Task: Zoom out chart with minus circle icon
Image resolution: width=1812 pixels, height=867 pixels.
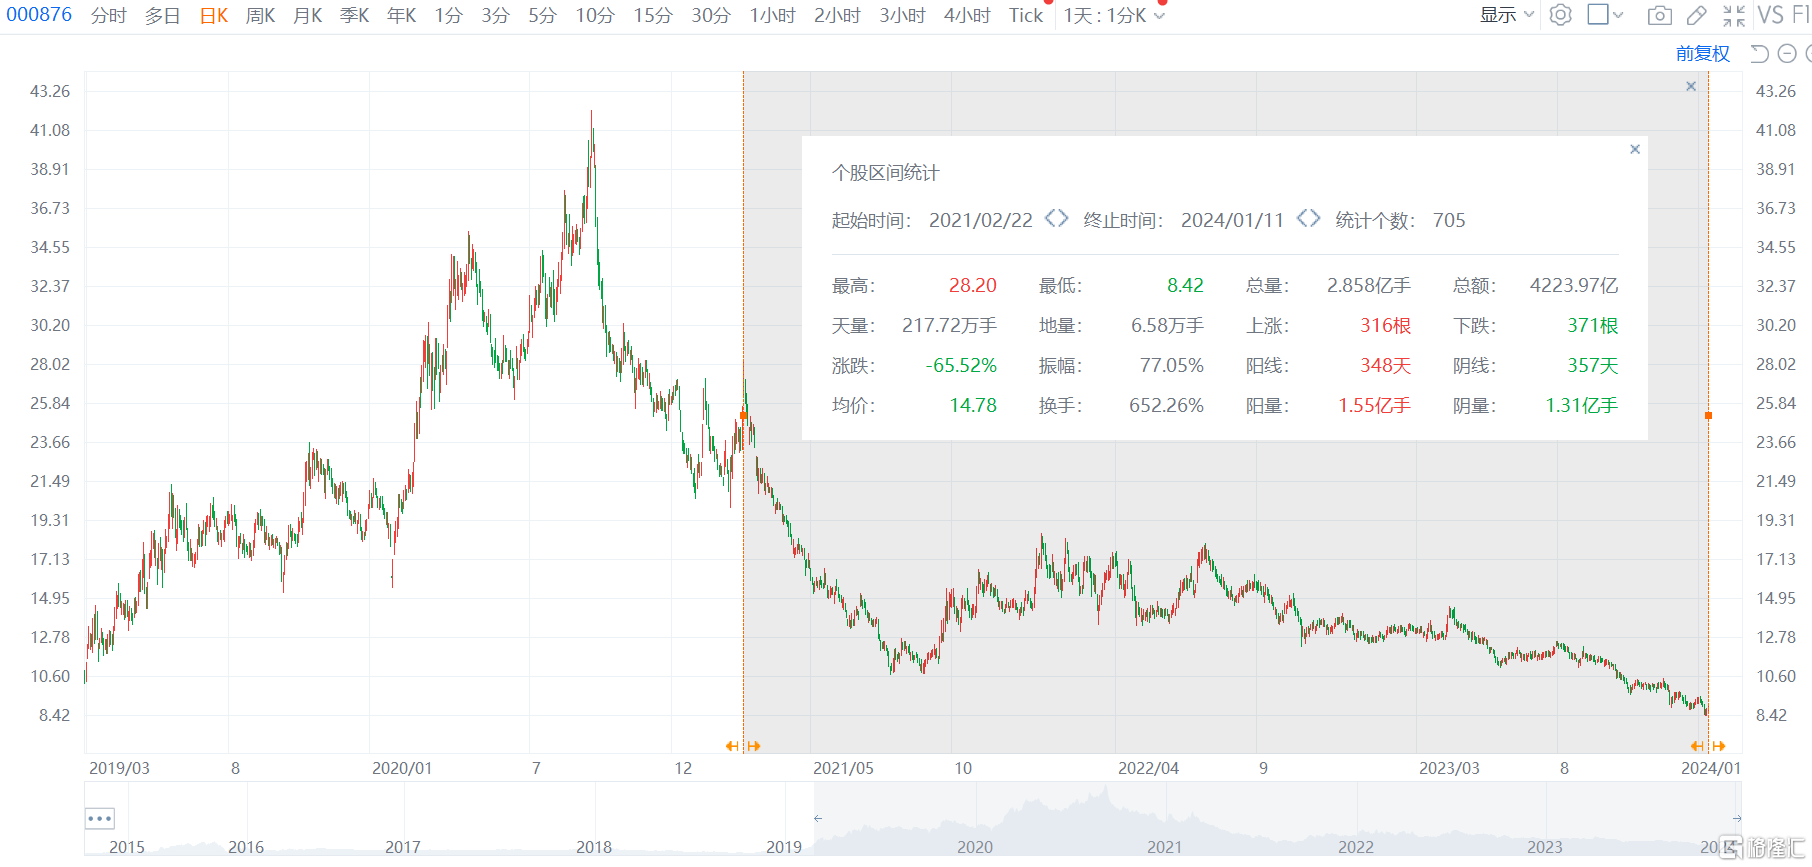Action: click(1788, 54)
